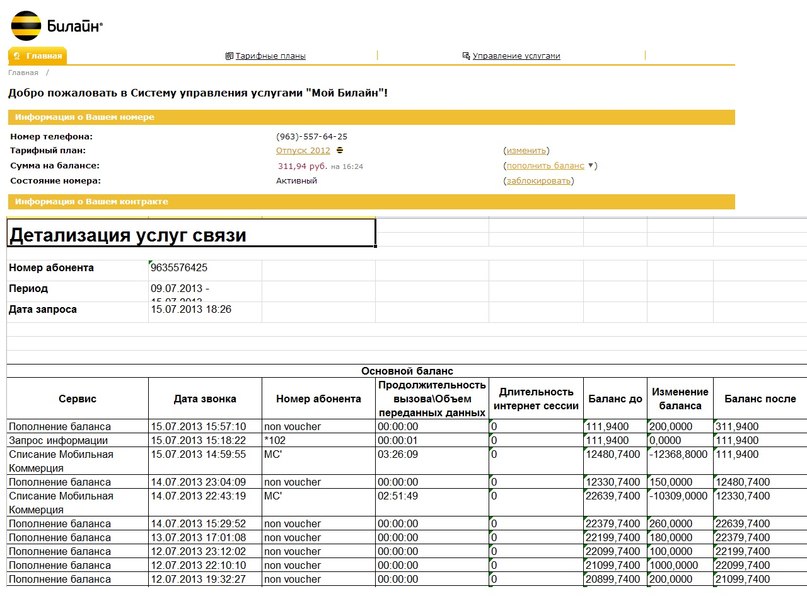Select the date cell 14.07.2013 22:43:19
The image size is (807, 601).
point(205,503)
